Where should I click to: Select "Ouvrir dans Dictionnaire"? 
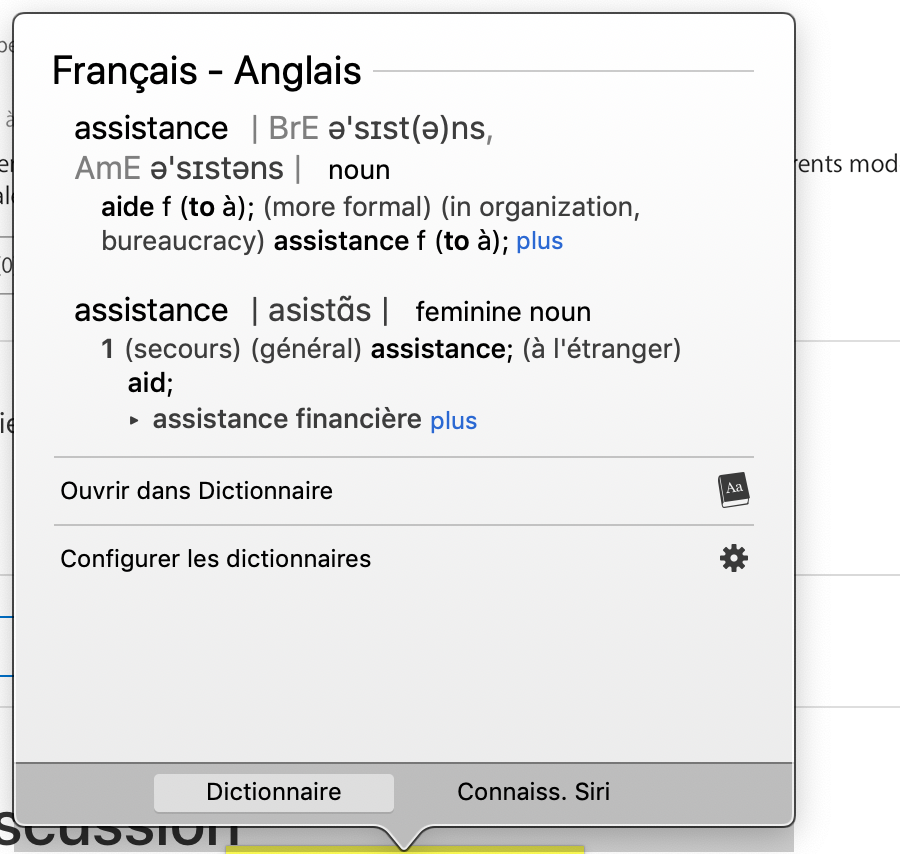tap(197, 491)
